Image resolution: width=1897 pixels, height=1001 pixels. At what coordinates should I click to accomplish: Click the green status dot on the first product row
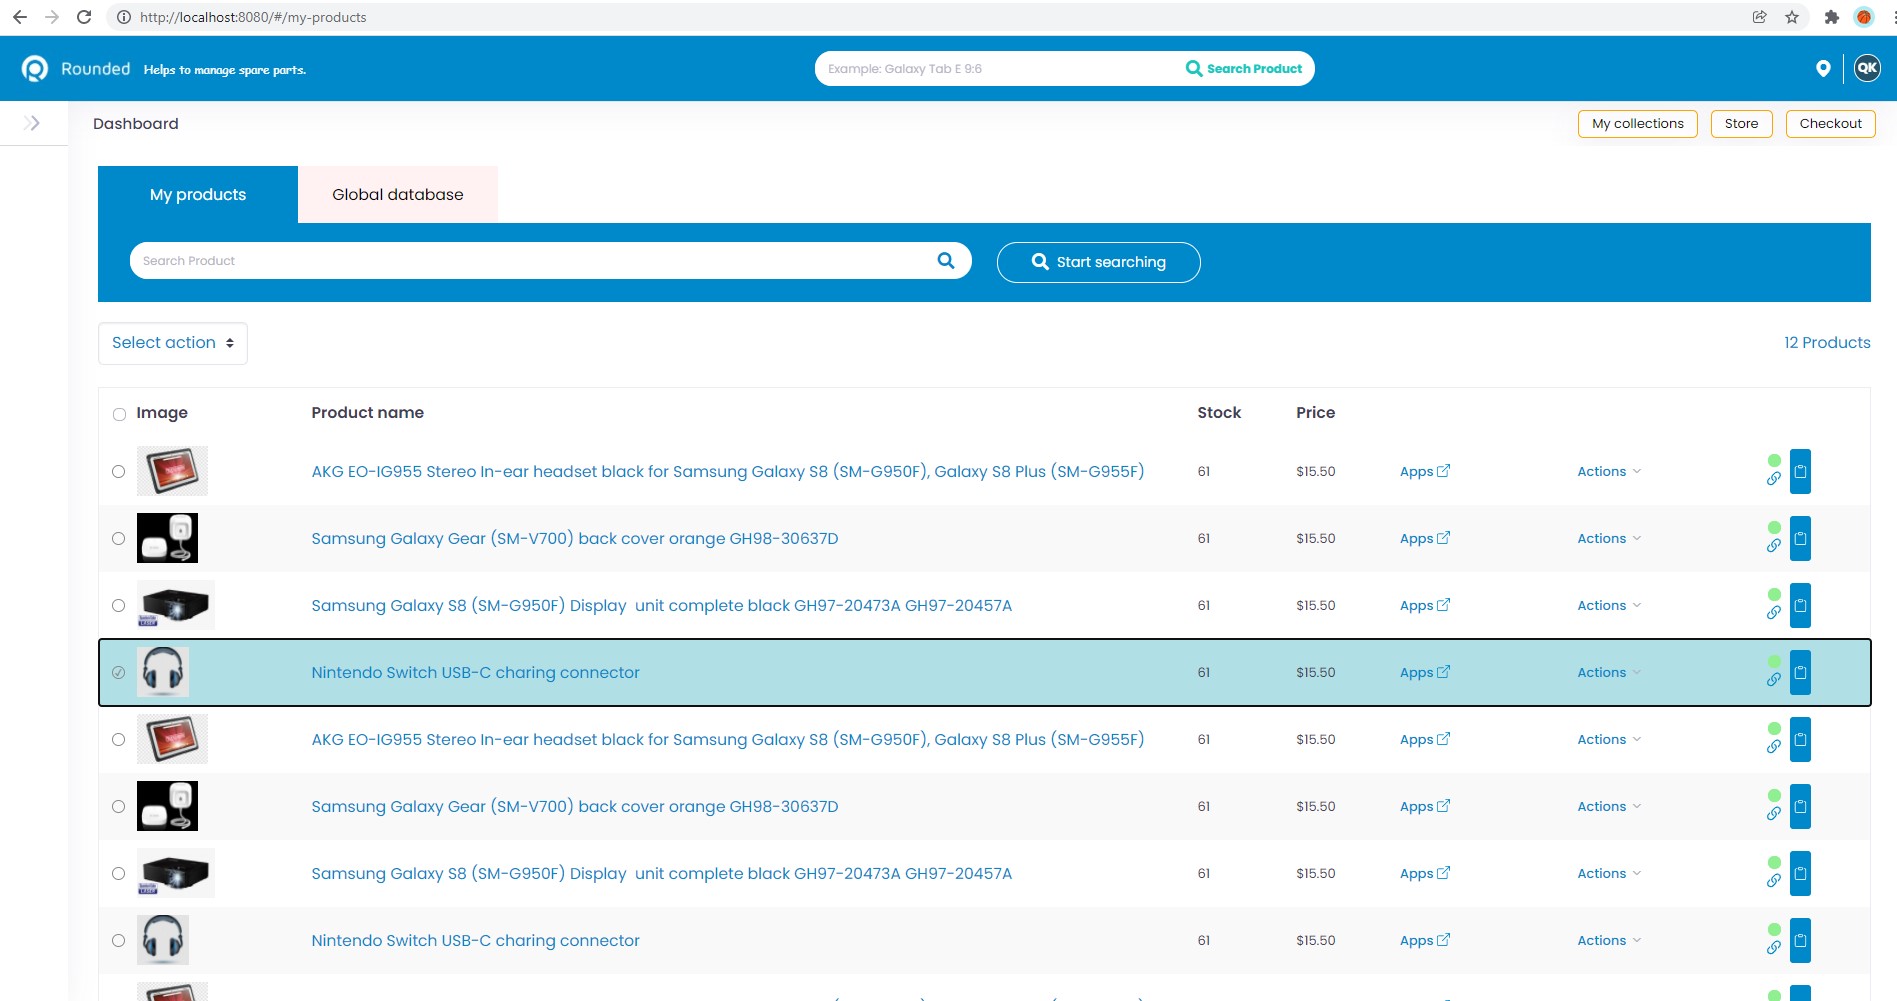[1776, 459]
